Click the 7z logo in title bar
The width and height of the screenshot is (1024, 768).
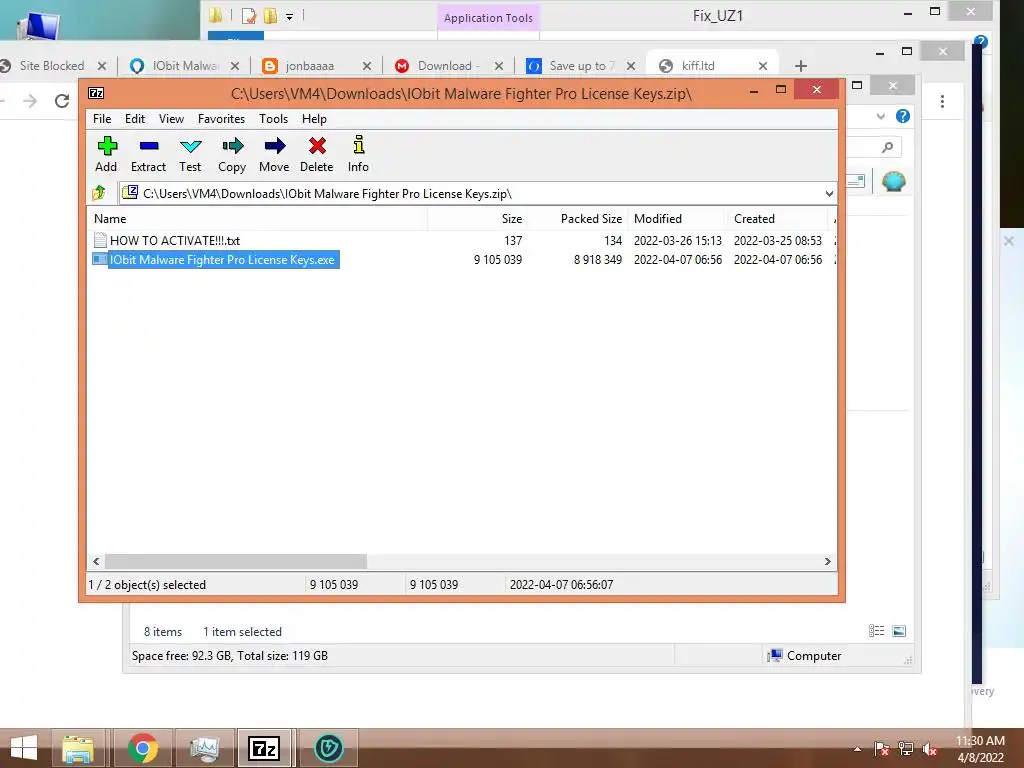96,93
